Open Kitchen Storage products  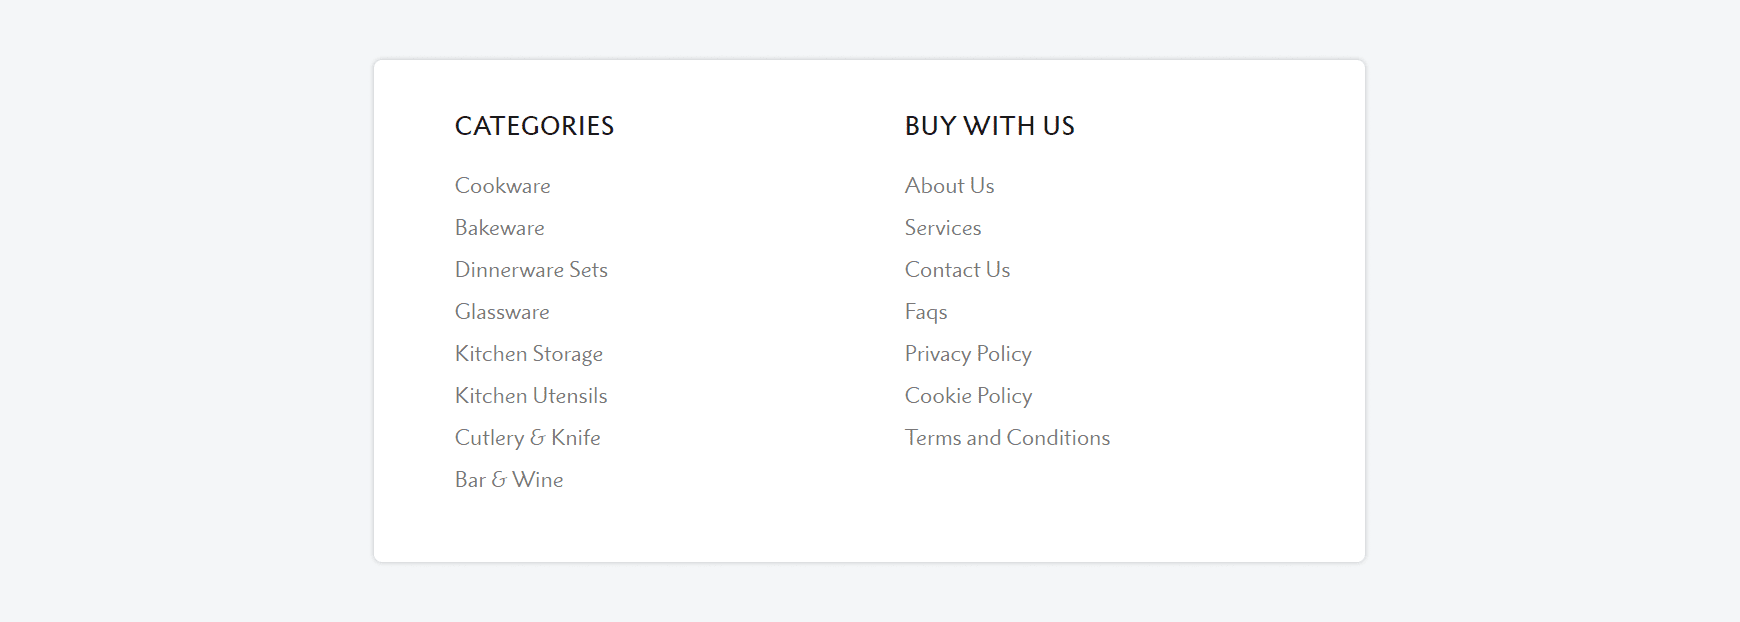[x=529, y=354]
